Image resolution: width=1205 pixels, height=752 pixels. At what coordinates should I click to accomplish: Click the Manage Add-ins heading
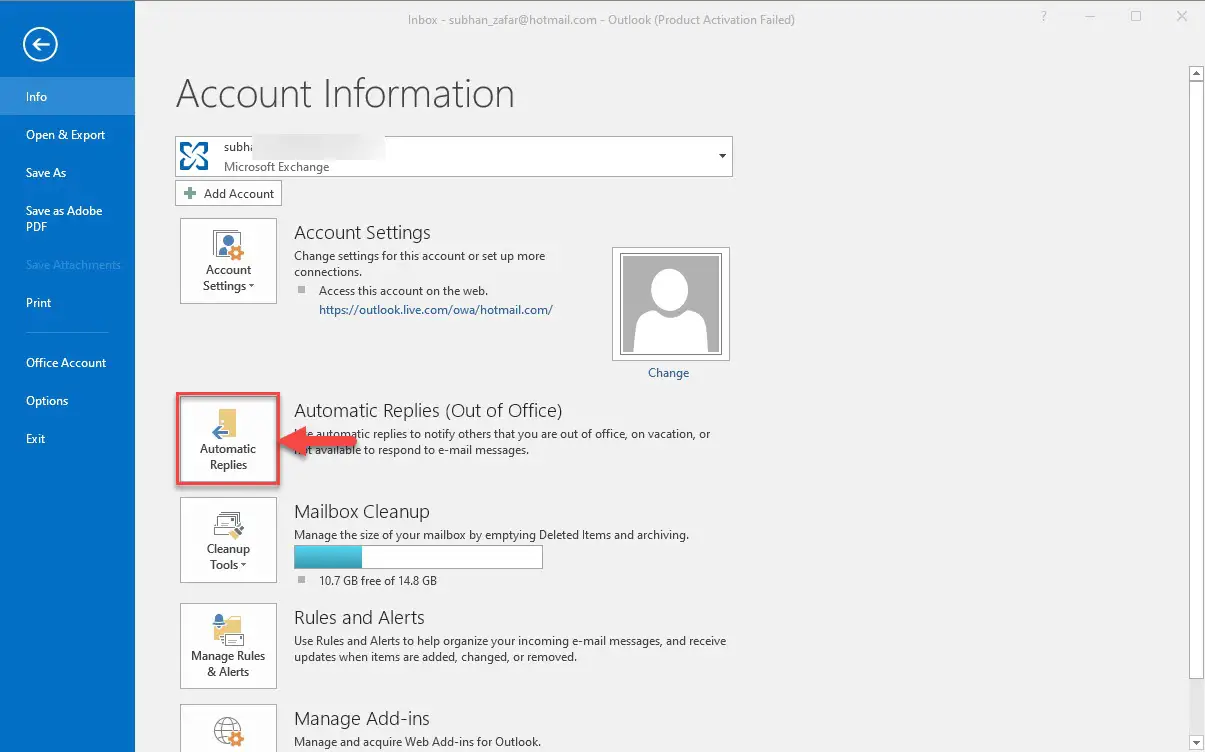[x=362, y=719]
